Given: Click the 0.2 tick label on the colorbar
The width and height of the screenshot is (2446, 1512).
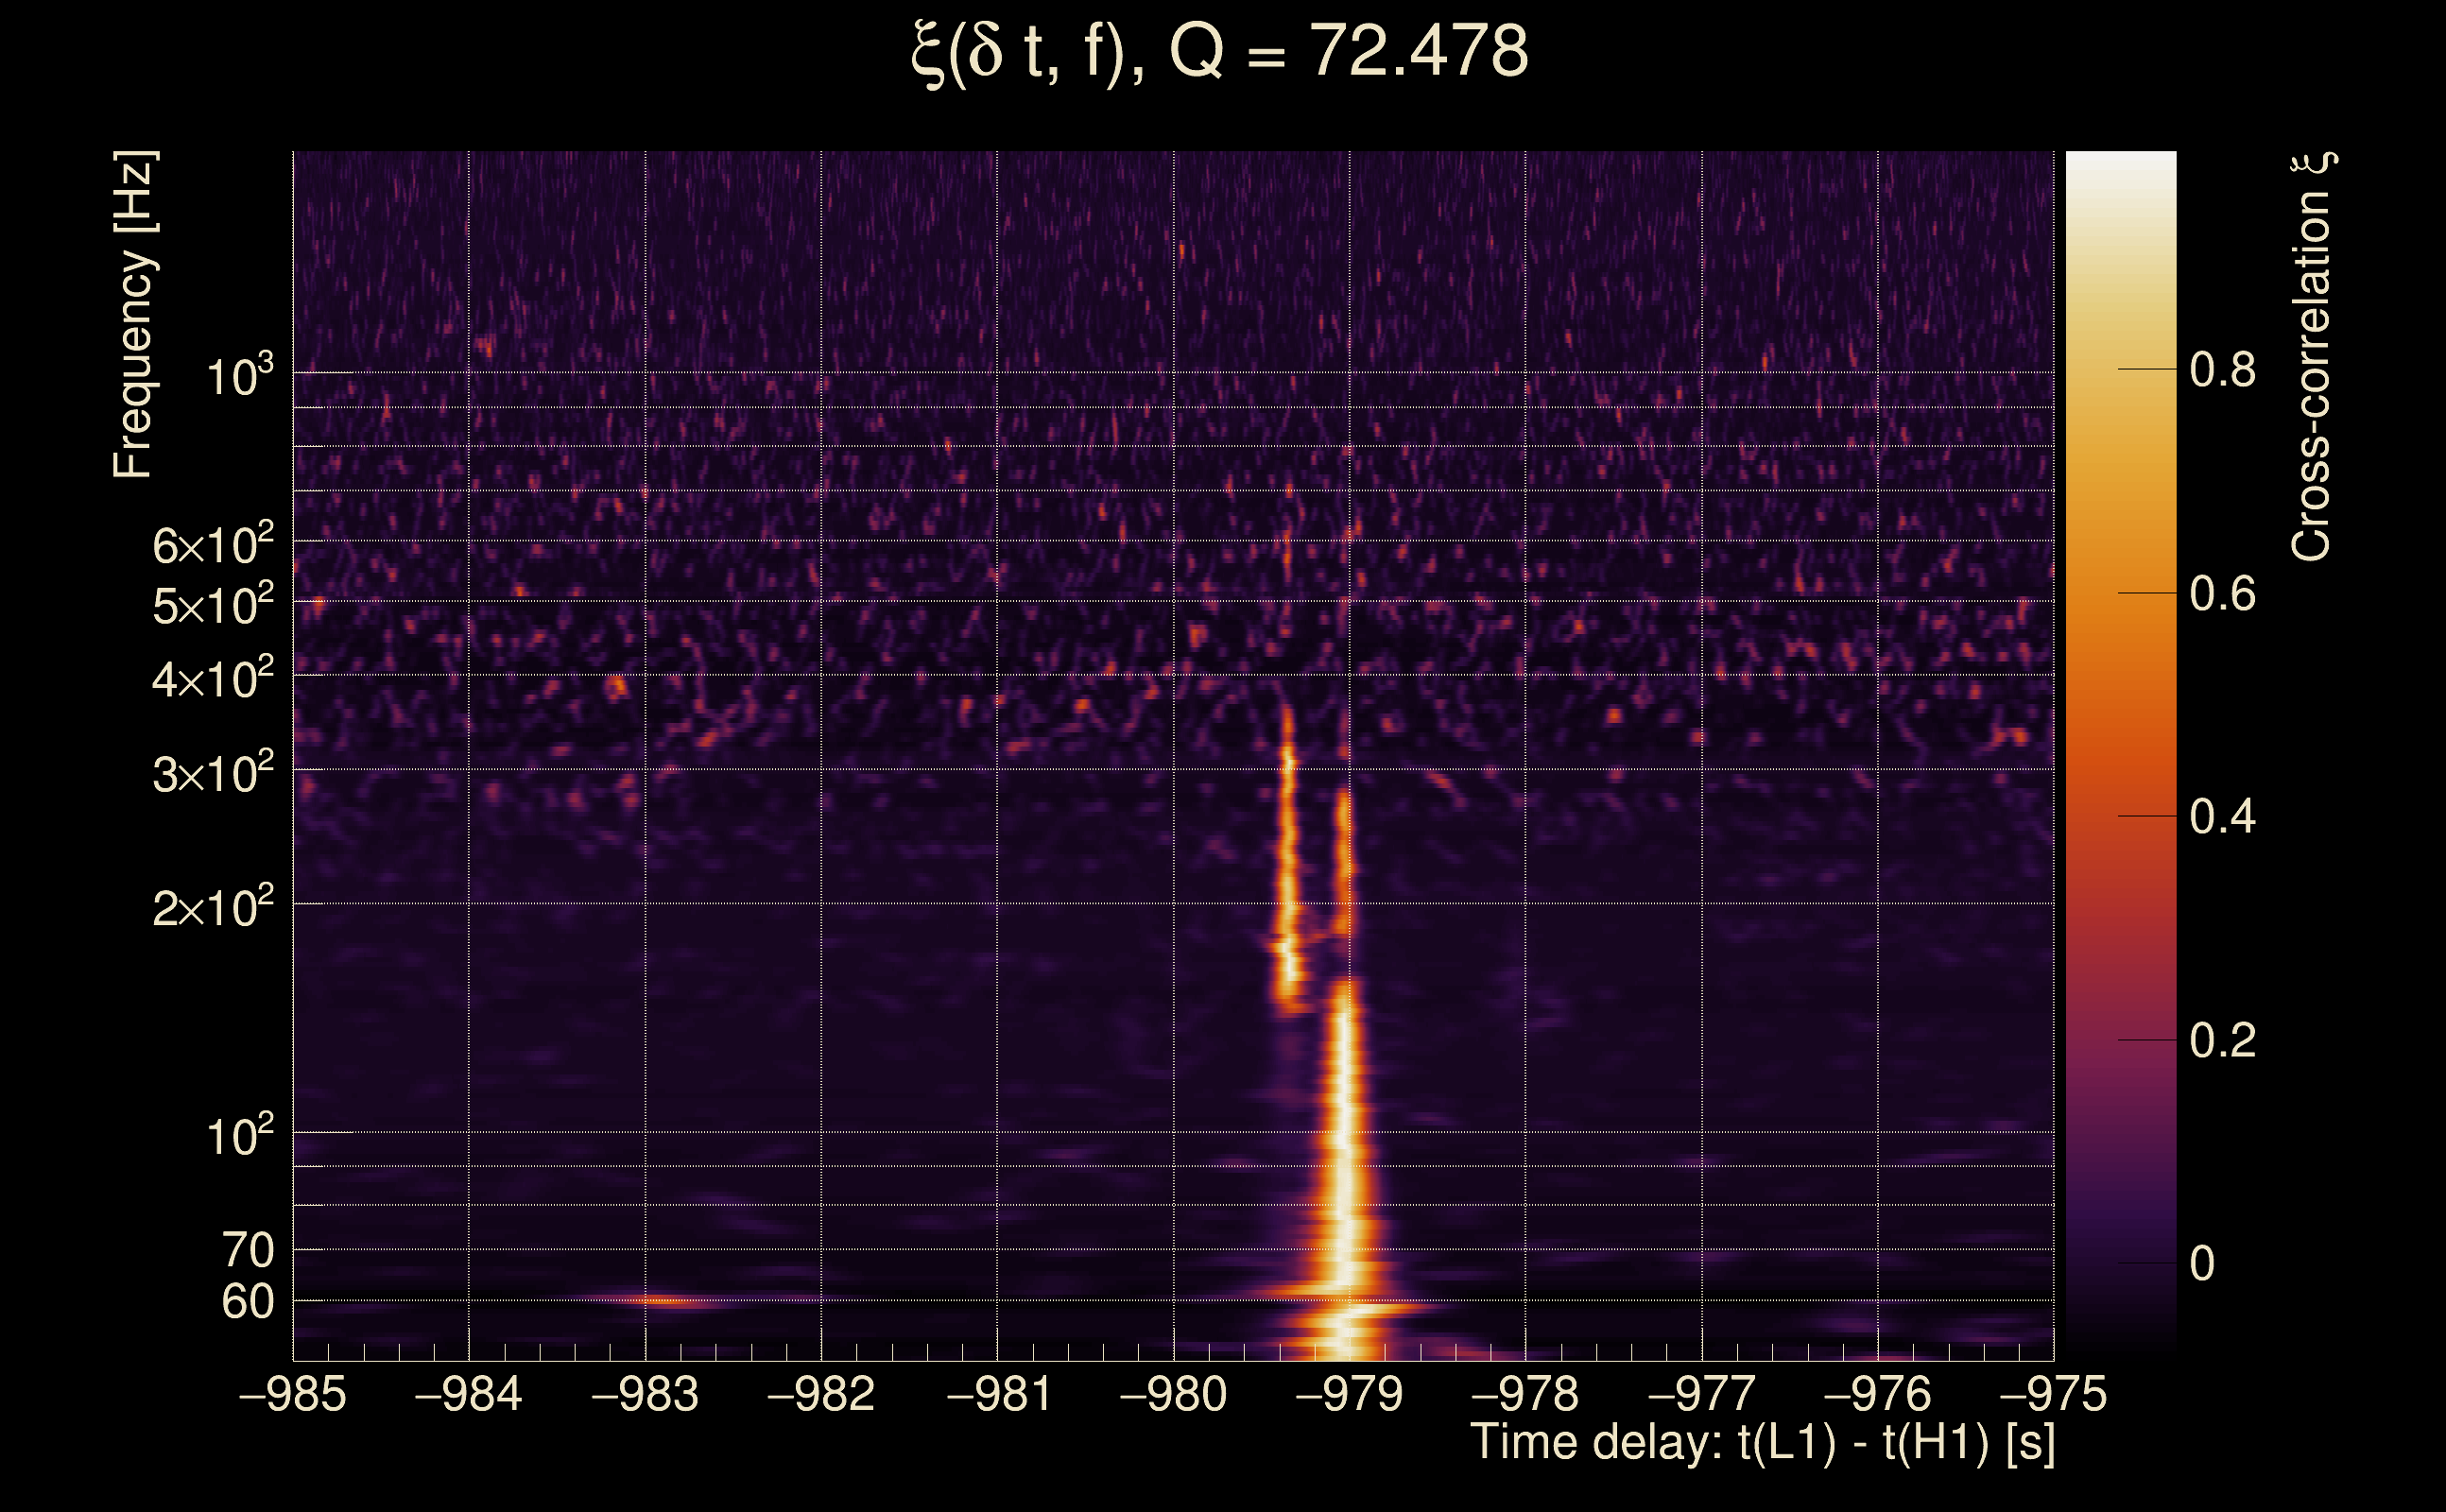Looking at the screenshot, I should (x=2222, y=1041).
